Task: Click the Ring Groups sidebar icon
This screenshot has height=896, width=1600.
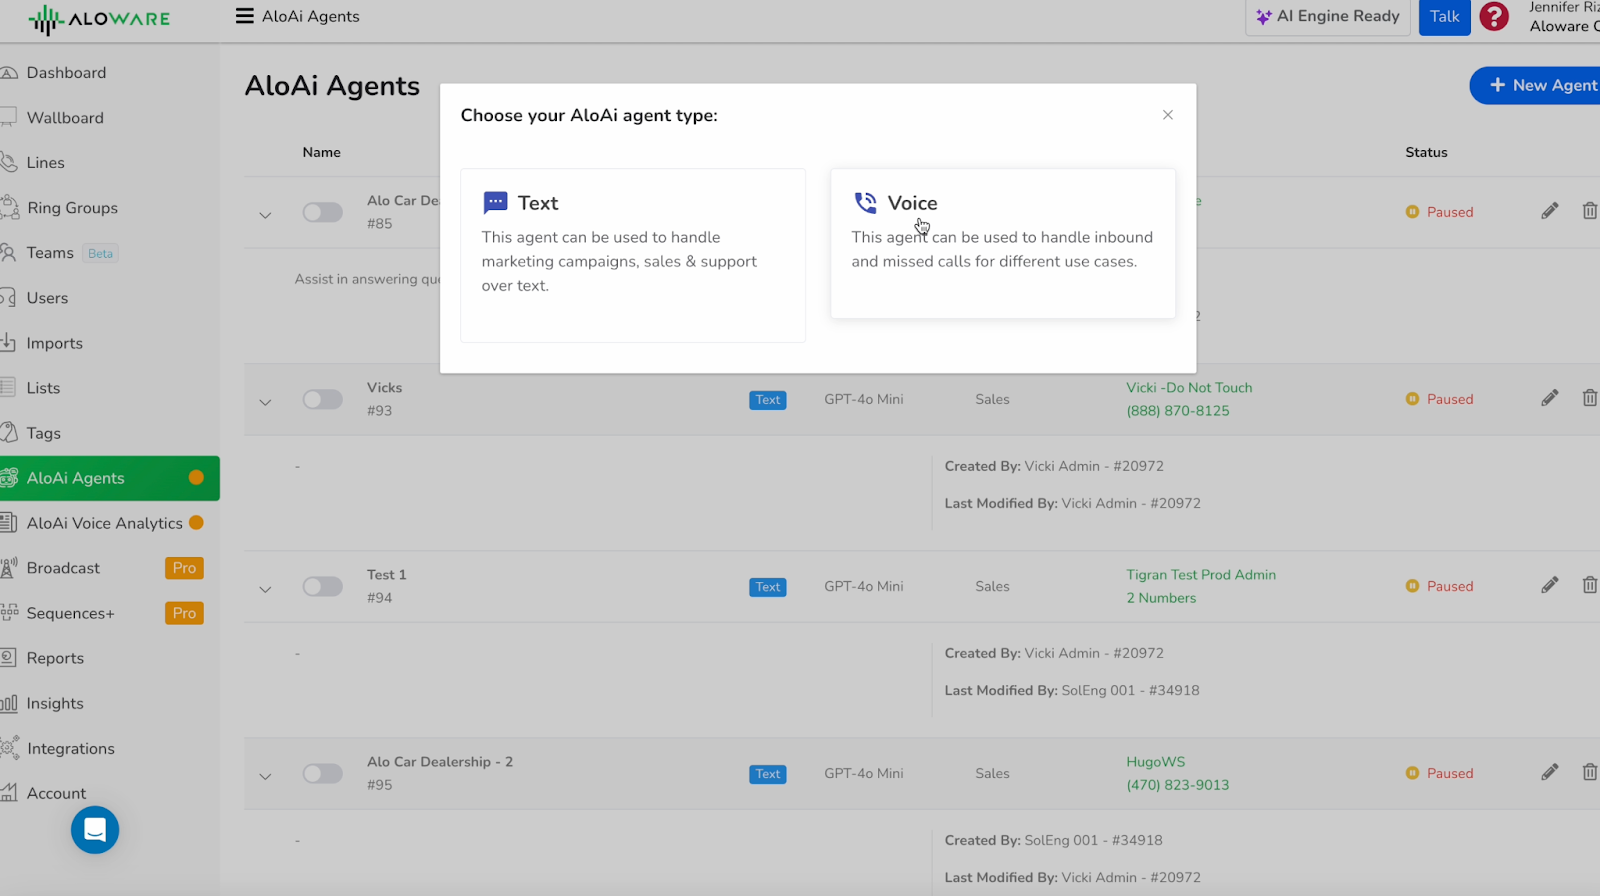Action: pyautogui.click(x=9, y=207)
